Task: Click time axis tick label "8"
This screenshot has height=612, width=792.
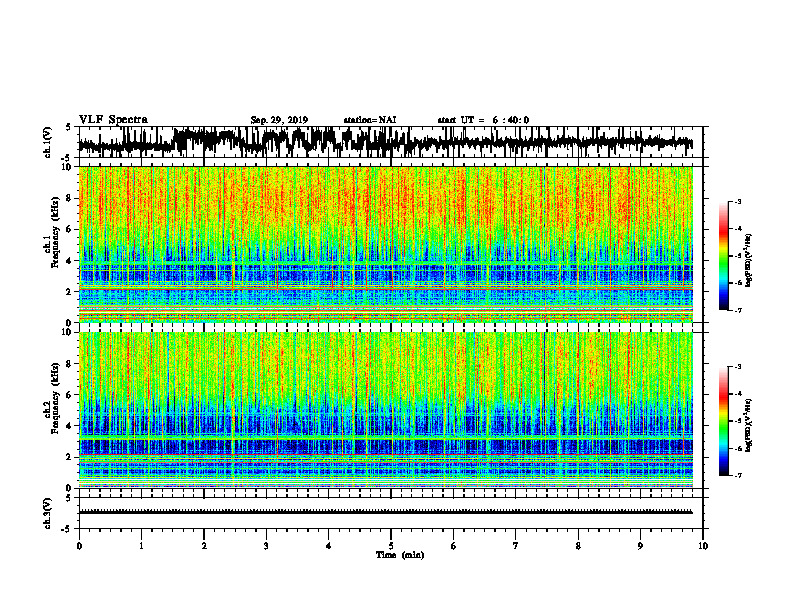Action: coord(578,546)
